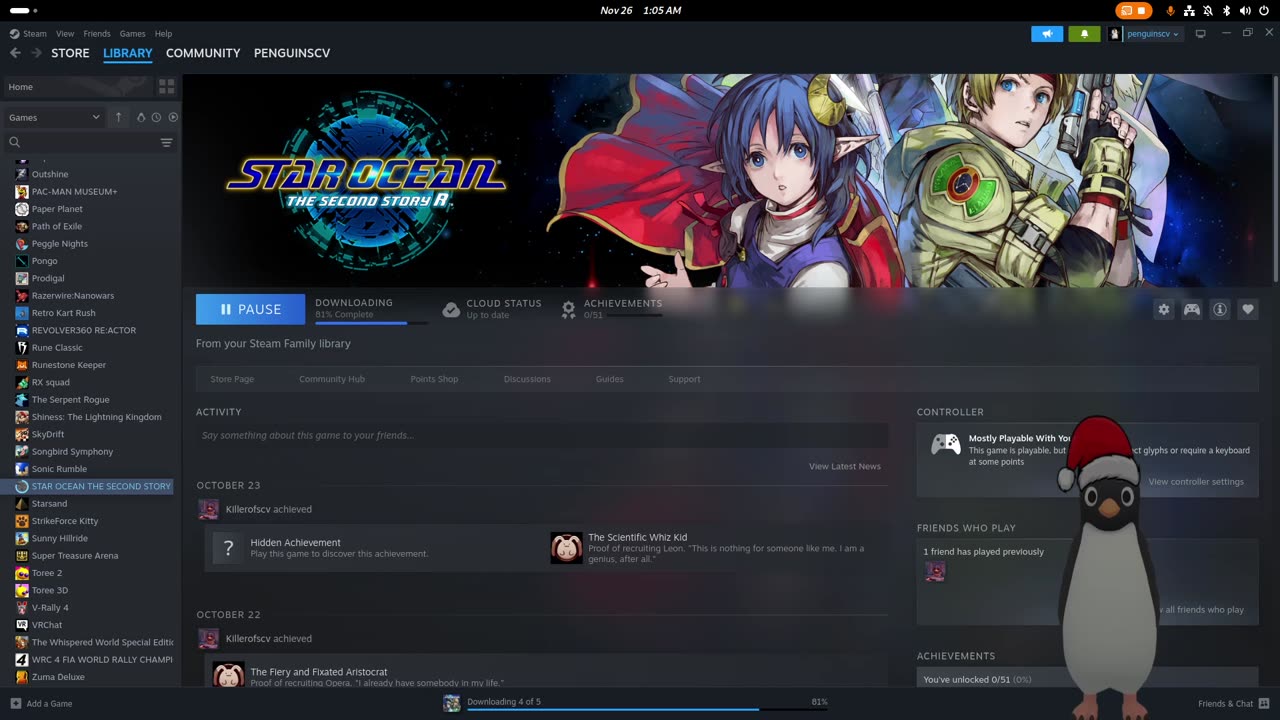
Task: Click the Add a Game plus icon
Action: (15, 703)
